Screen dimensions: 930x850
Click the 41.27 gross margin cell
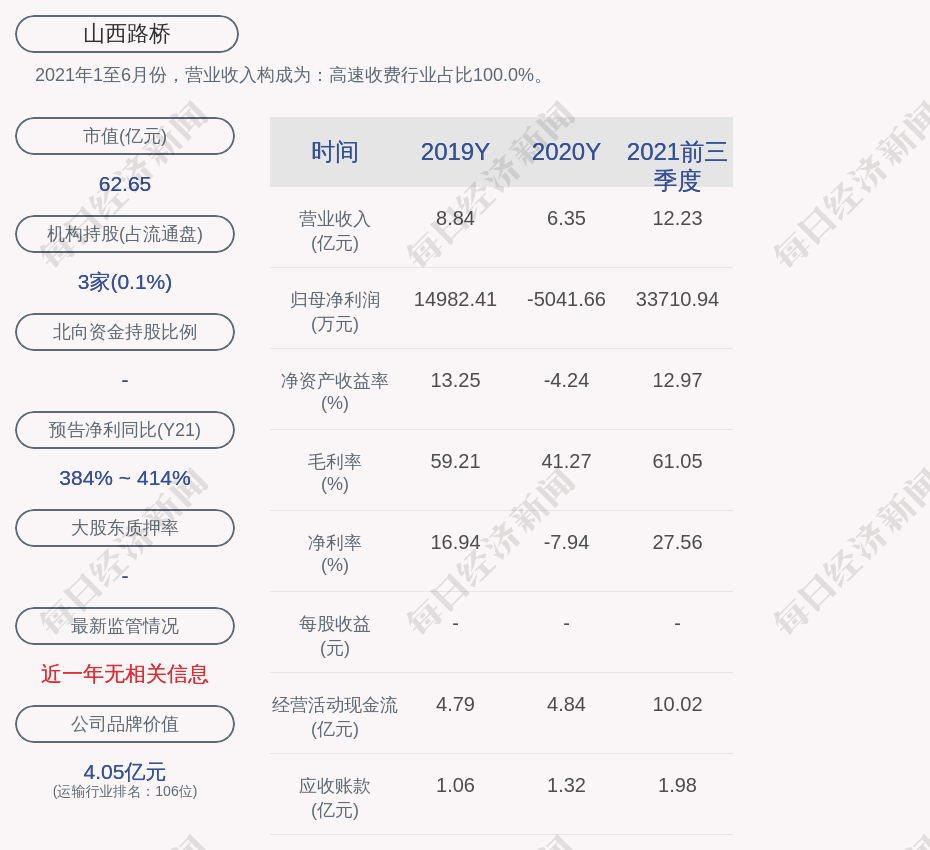(566, 461)
